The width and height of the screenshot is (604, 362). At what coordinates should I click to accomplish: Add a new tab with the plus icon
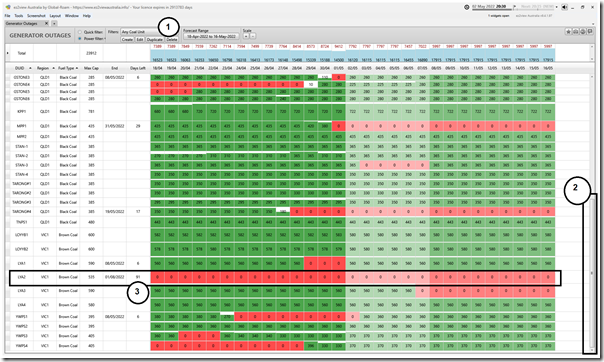point(54,23)
